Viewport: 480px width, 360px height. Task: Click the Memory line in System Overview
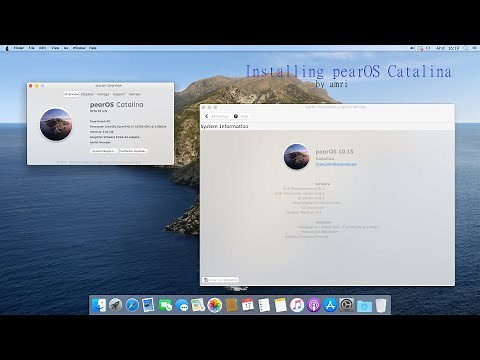pyautogui.click(x=102, y=132)
